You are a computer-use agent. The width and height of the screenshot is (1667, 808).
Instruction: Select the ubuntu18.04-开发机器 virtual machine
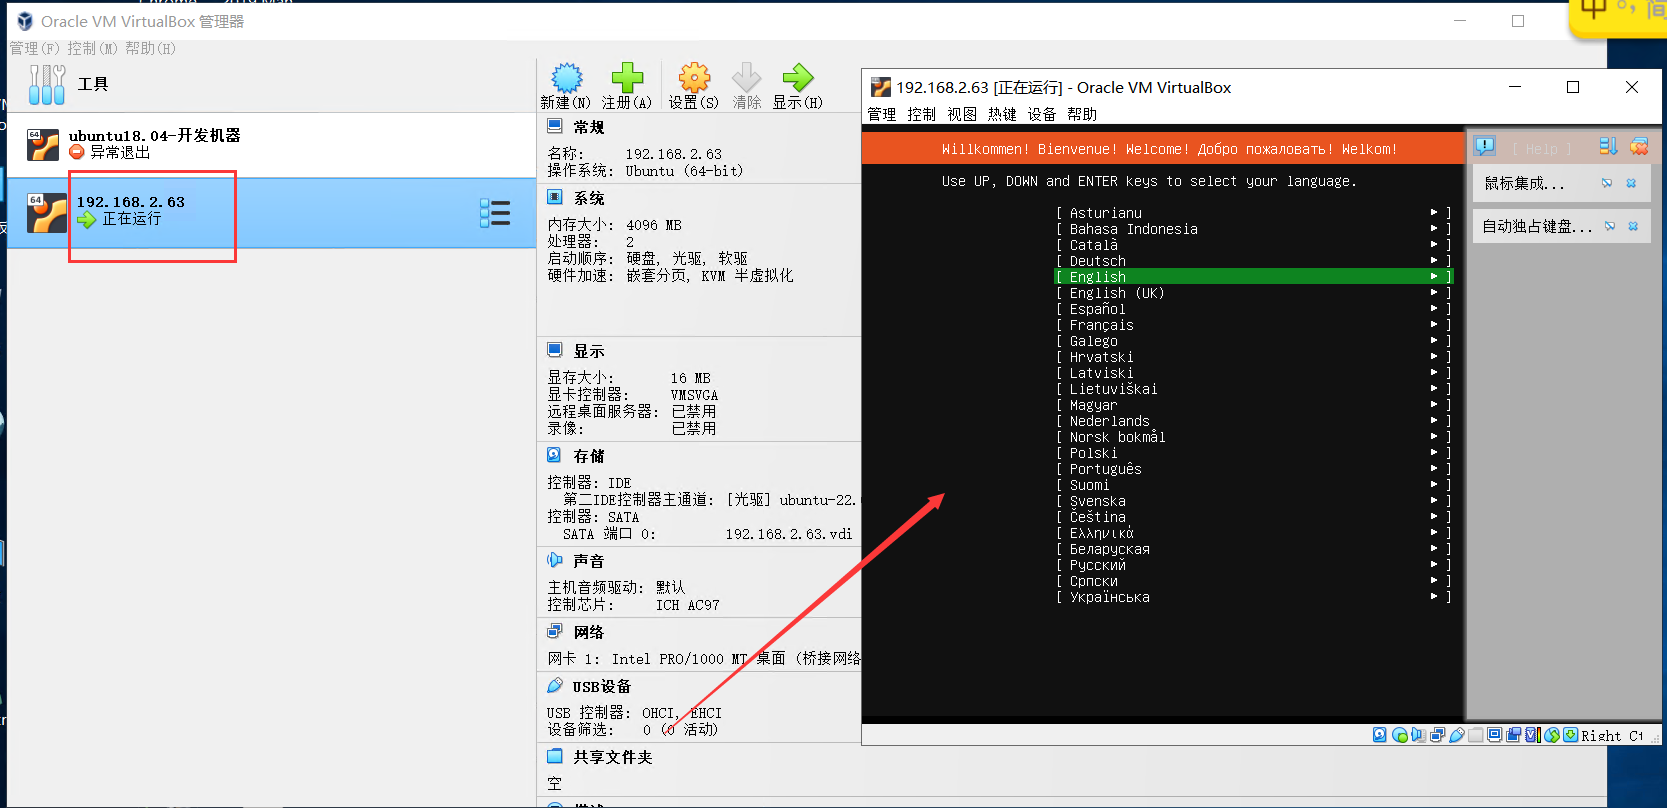point(272,144)
